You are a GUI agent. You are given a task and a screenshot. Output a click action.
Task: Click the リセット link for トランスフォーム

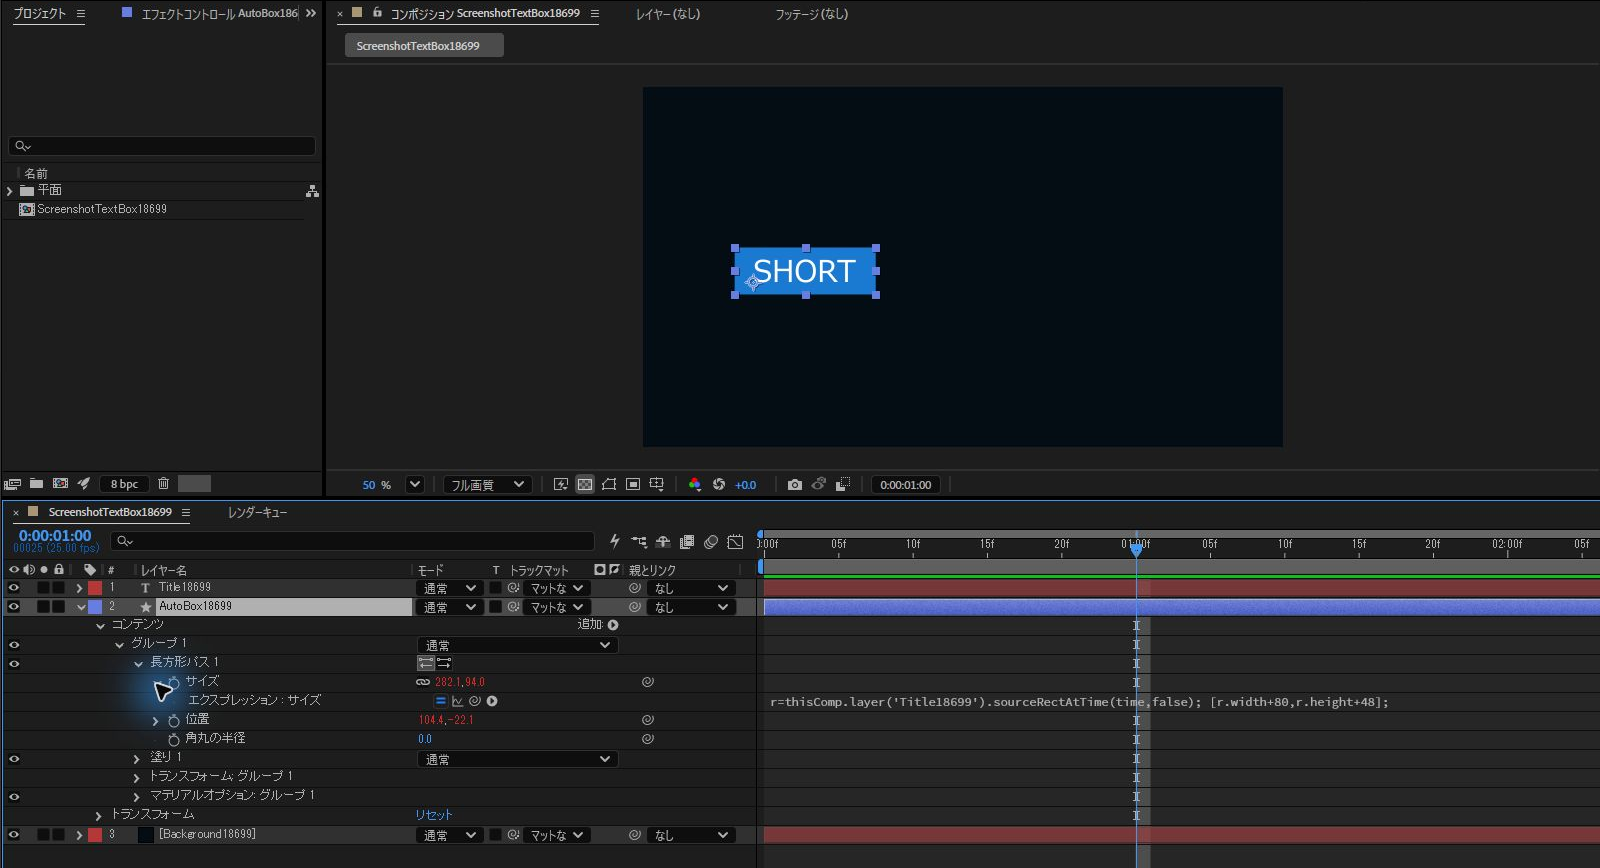434,815
